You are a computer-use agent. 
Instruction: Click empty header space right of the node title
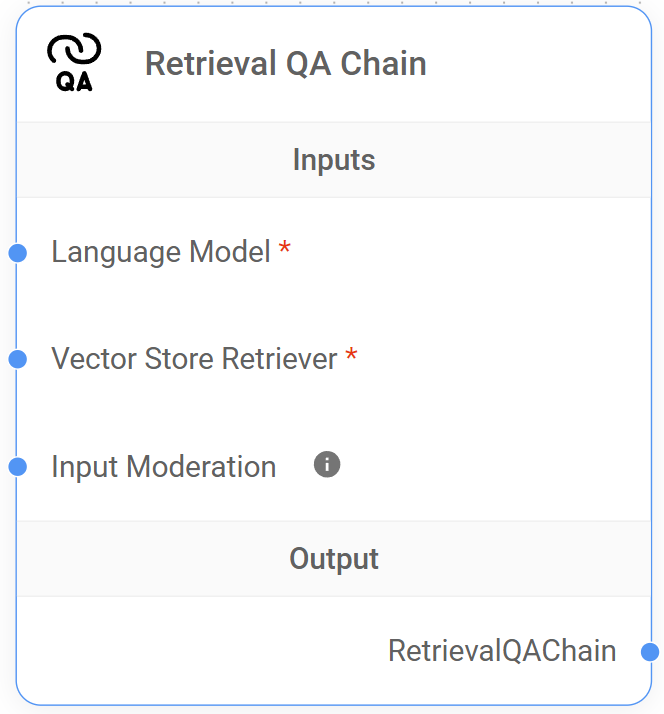(x=540, y=64)
